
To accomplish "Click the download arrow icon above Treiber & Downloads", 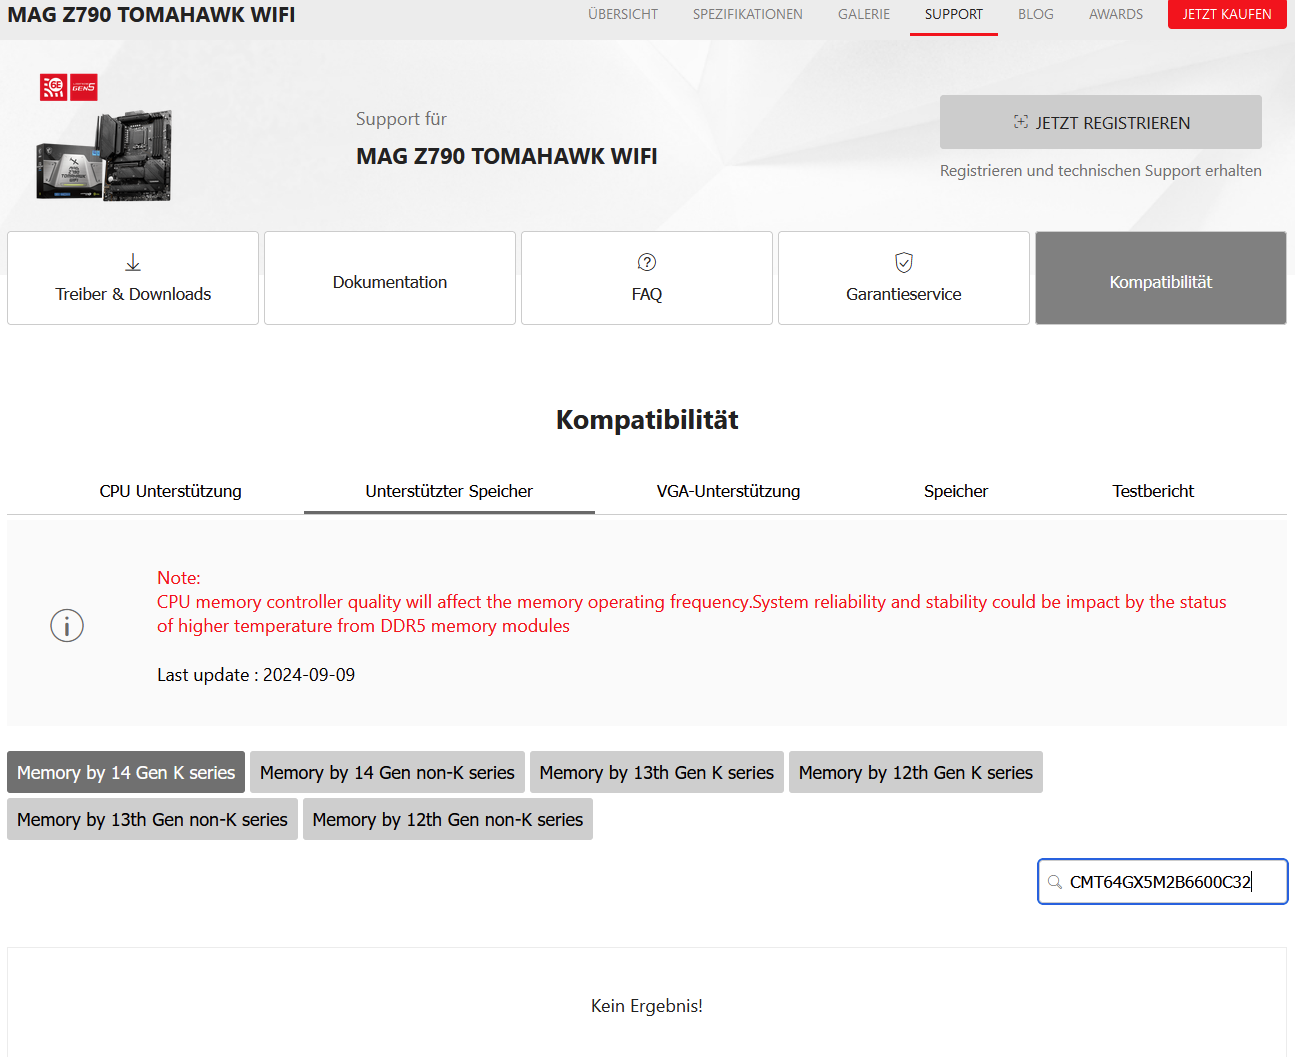I will [133, 263].
